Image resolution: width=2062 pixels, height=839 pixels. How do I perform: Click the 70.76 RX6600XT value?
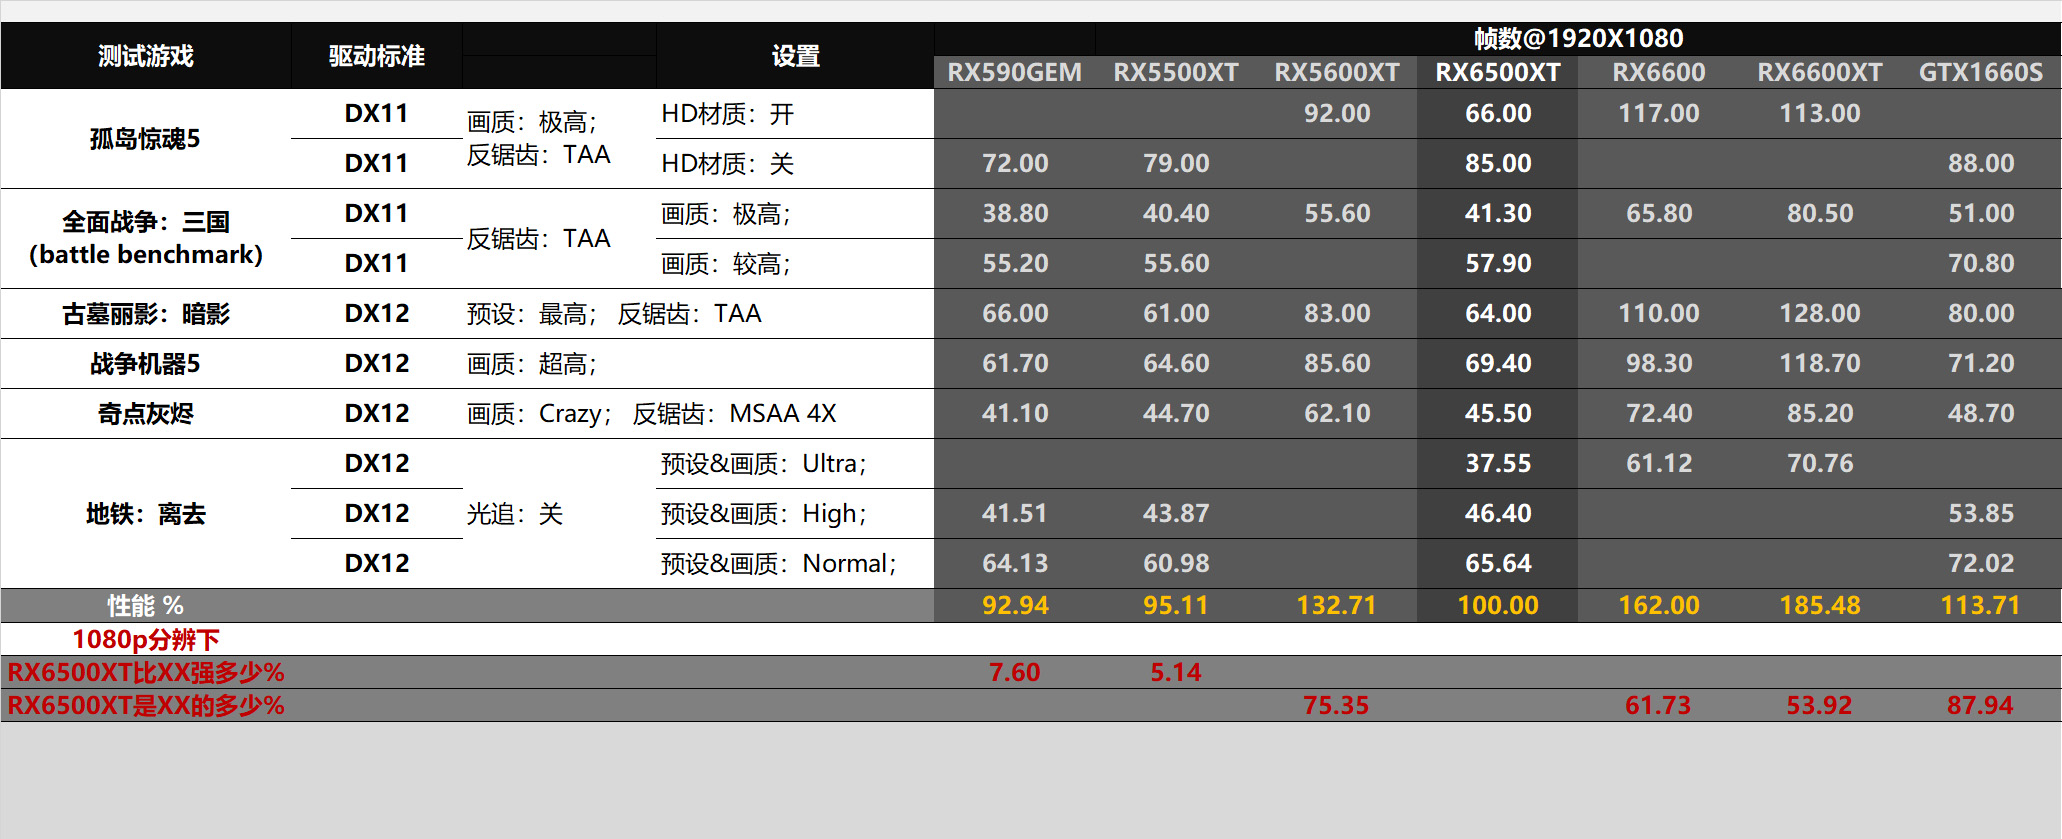1820,463
